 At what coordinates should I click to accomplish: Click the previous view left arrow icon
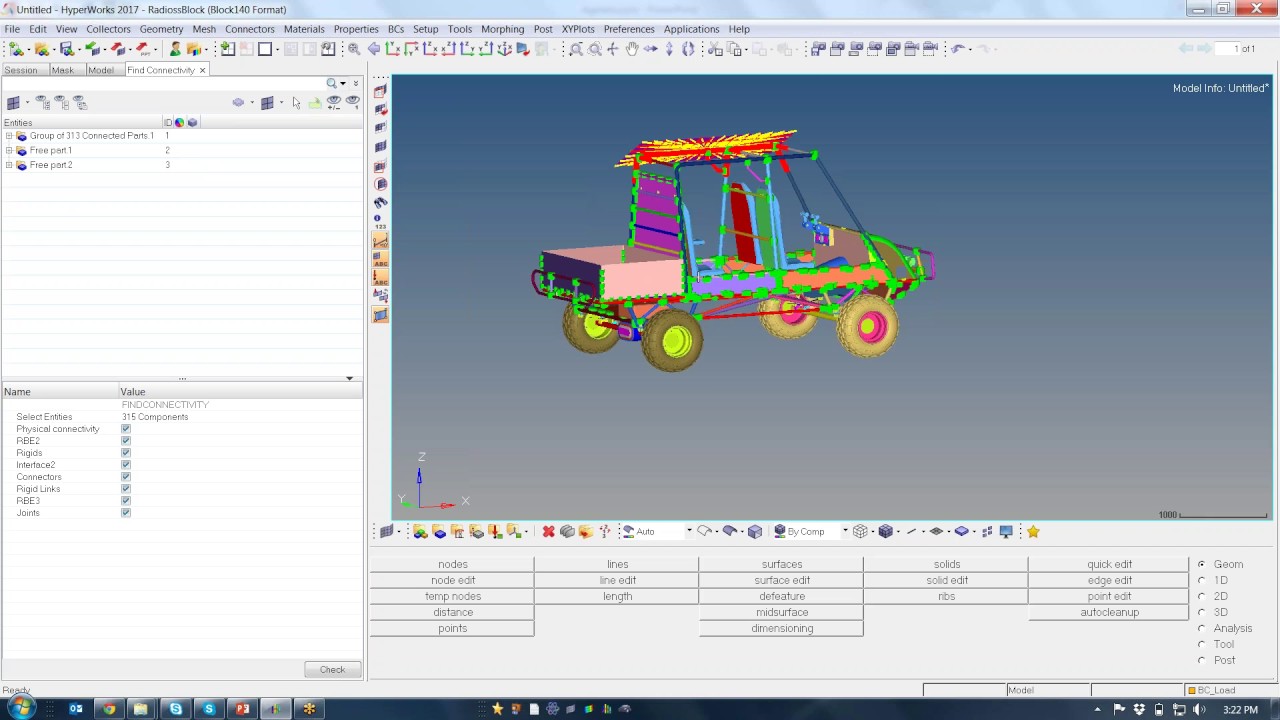(374, 49)
